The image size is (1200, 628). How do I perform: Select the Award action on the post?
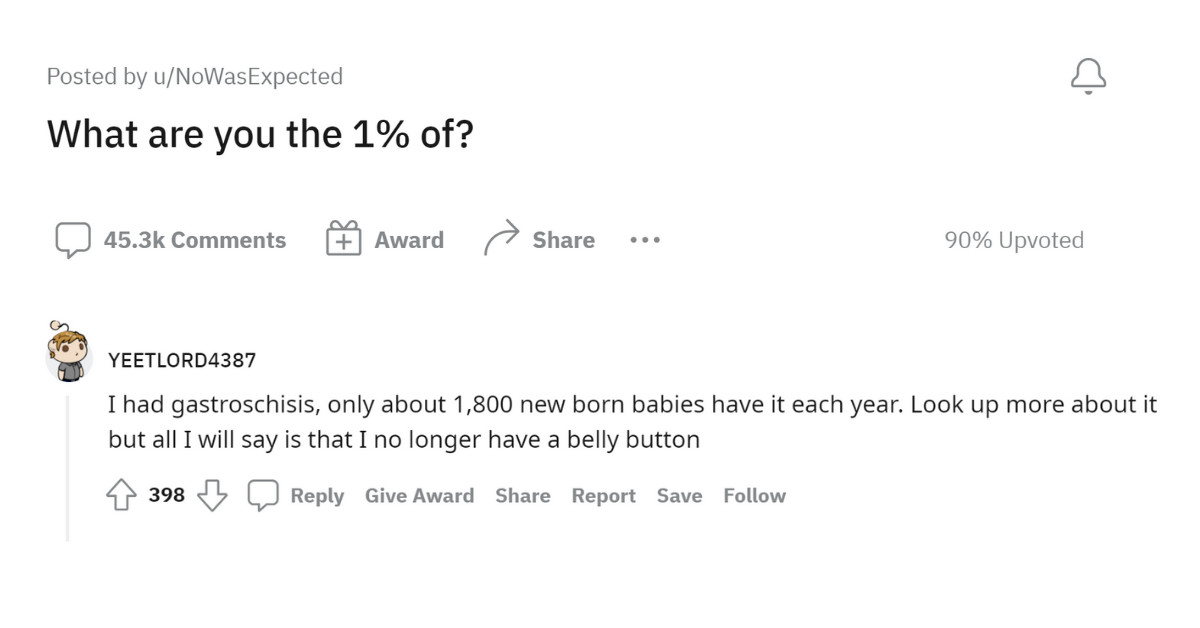tap(409, 239)
